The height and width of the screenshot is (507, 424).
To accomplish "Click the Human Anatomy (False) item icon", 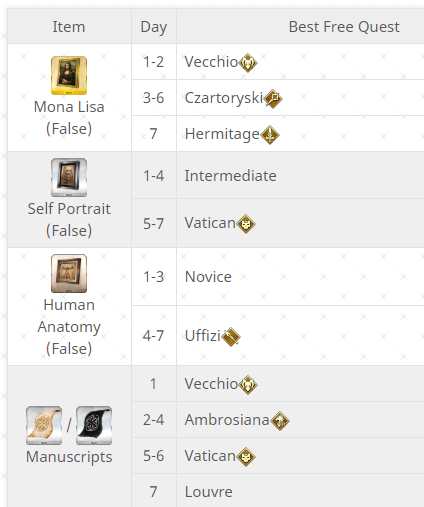I will [x=69, y=273].
